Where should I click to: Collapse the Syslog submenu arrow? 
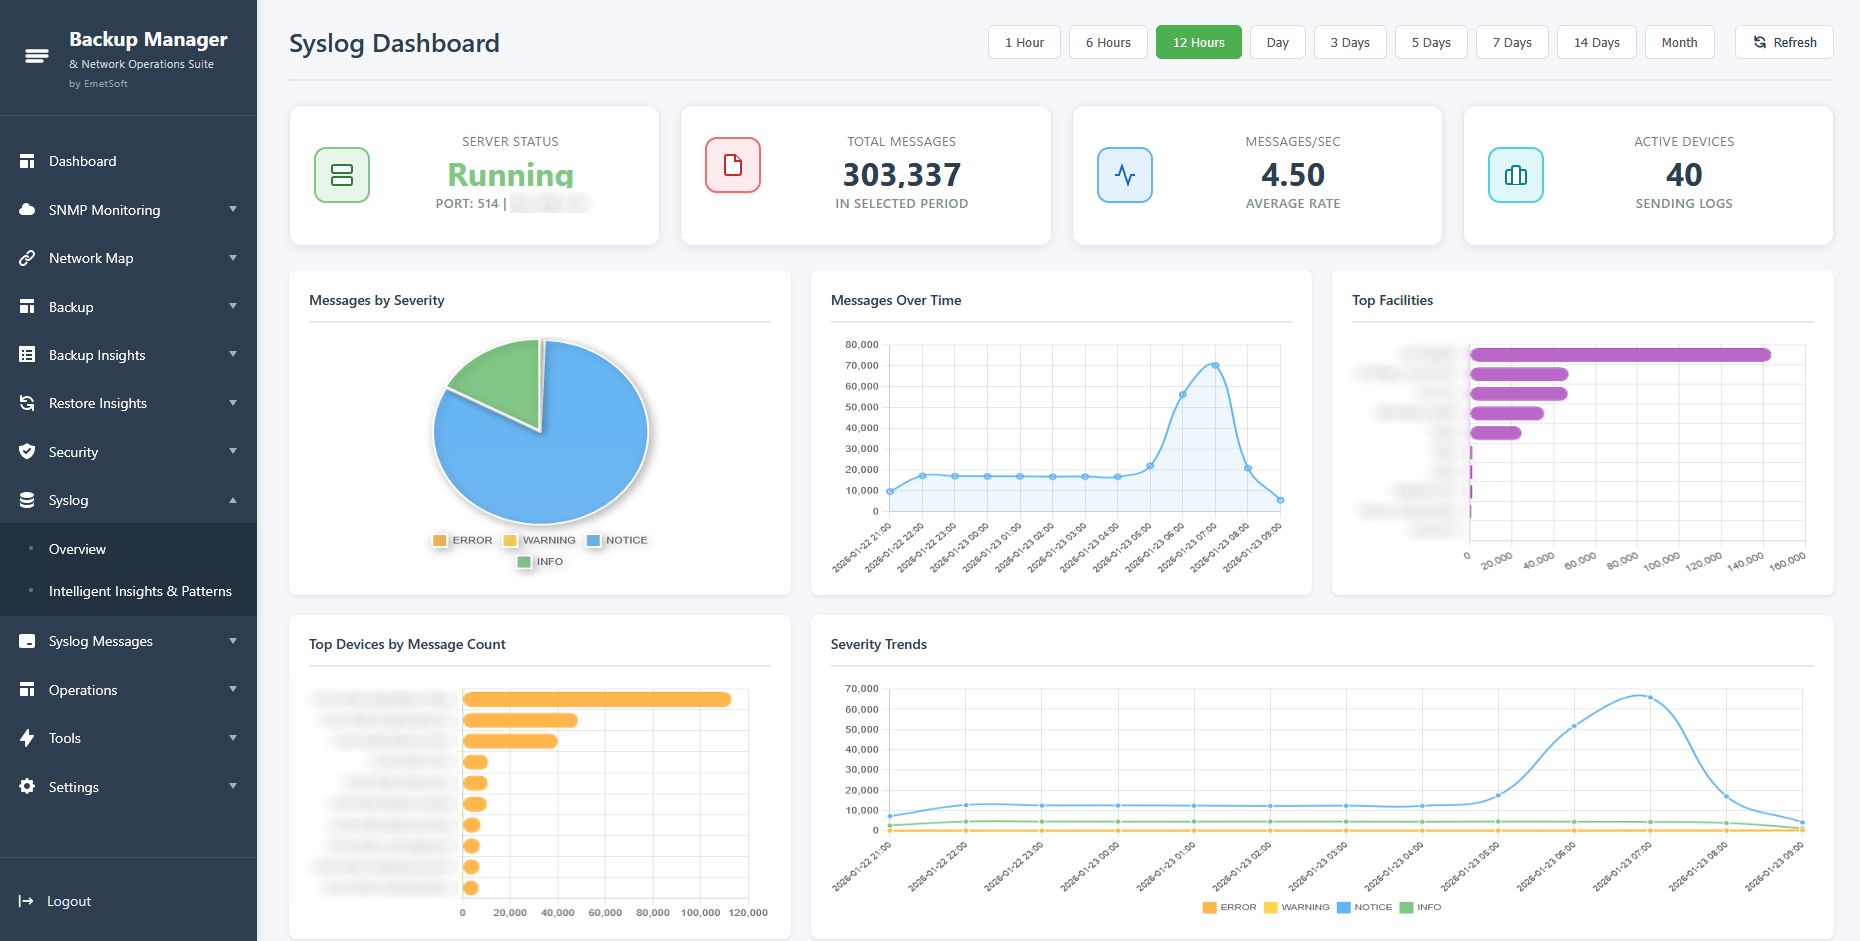pos(233,500)
